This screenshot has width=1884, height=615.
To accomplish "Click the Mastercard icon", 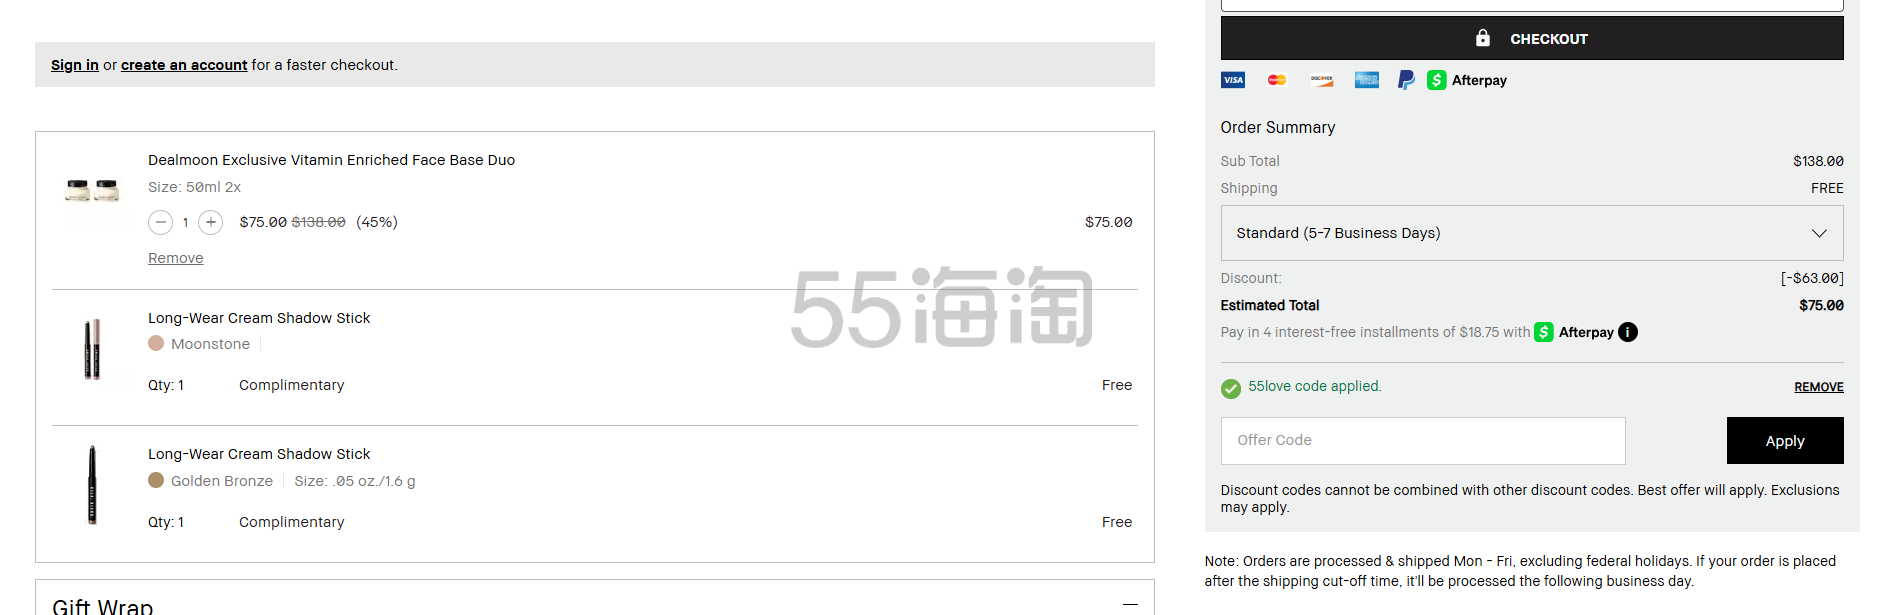I will pyautogui.click(x=1277, y=80).
